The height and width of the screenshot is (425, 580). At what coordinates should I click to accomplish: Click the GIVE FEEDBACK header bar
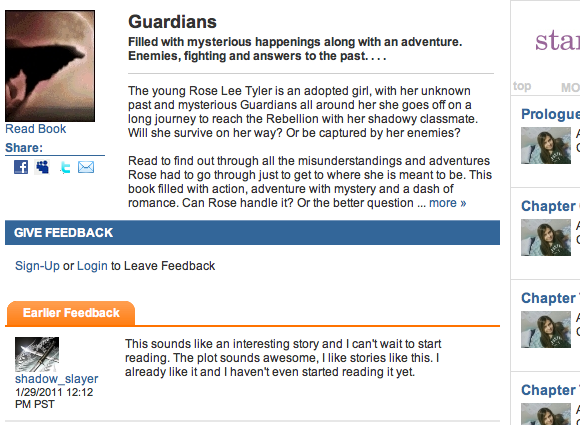click(252, 233)
